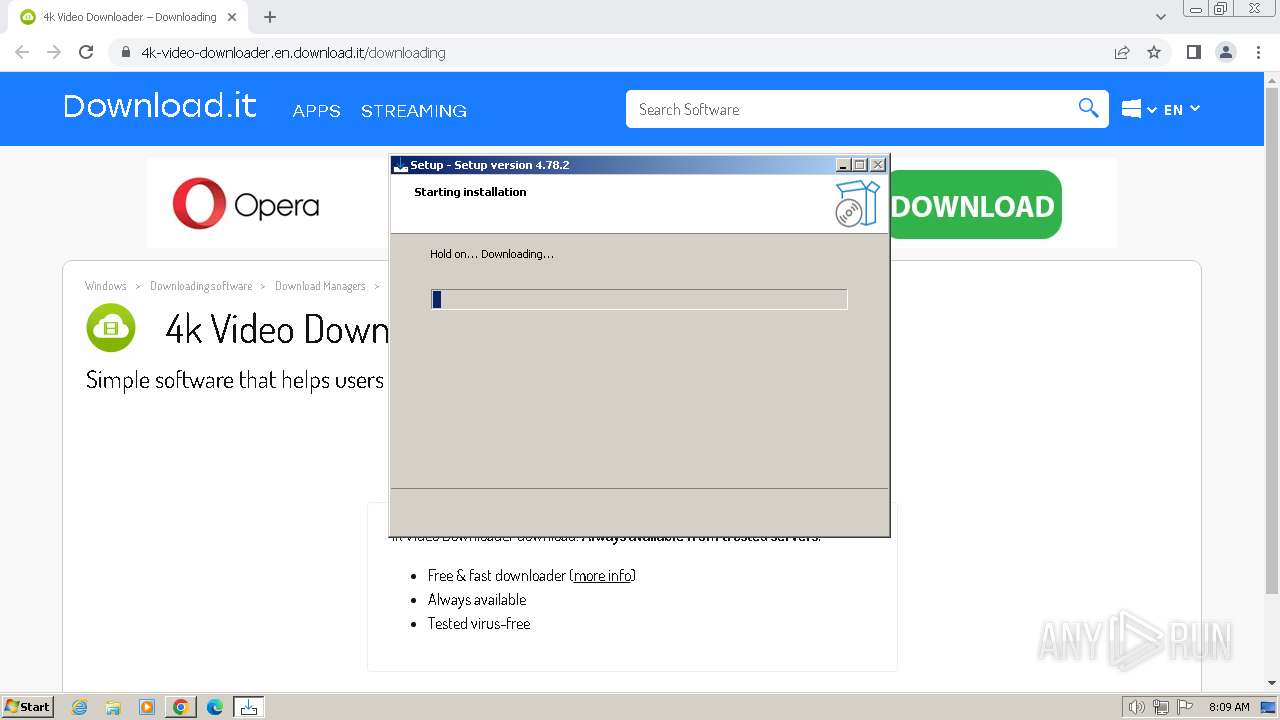Open File Explorer from taskbar

point(113,707)
